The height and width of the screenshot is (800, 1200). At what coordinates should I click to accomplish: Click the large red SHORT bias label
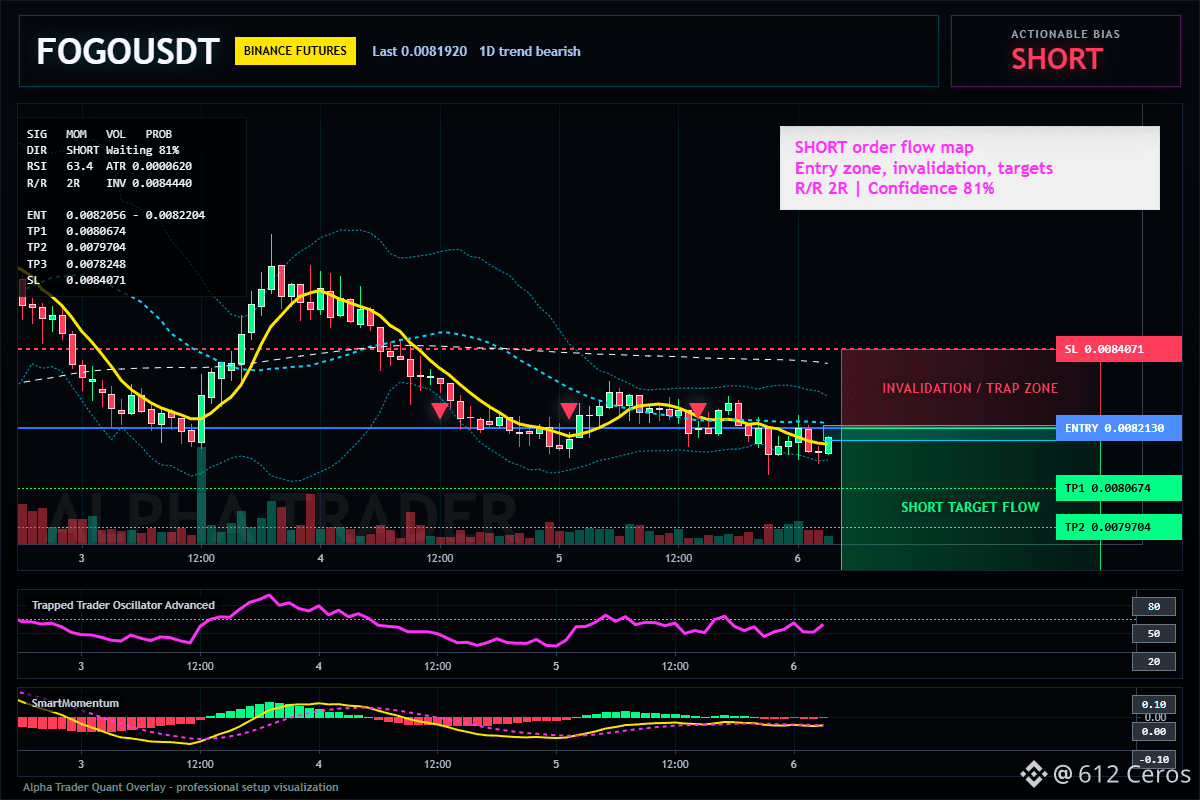coord(1057,59)
